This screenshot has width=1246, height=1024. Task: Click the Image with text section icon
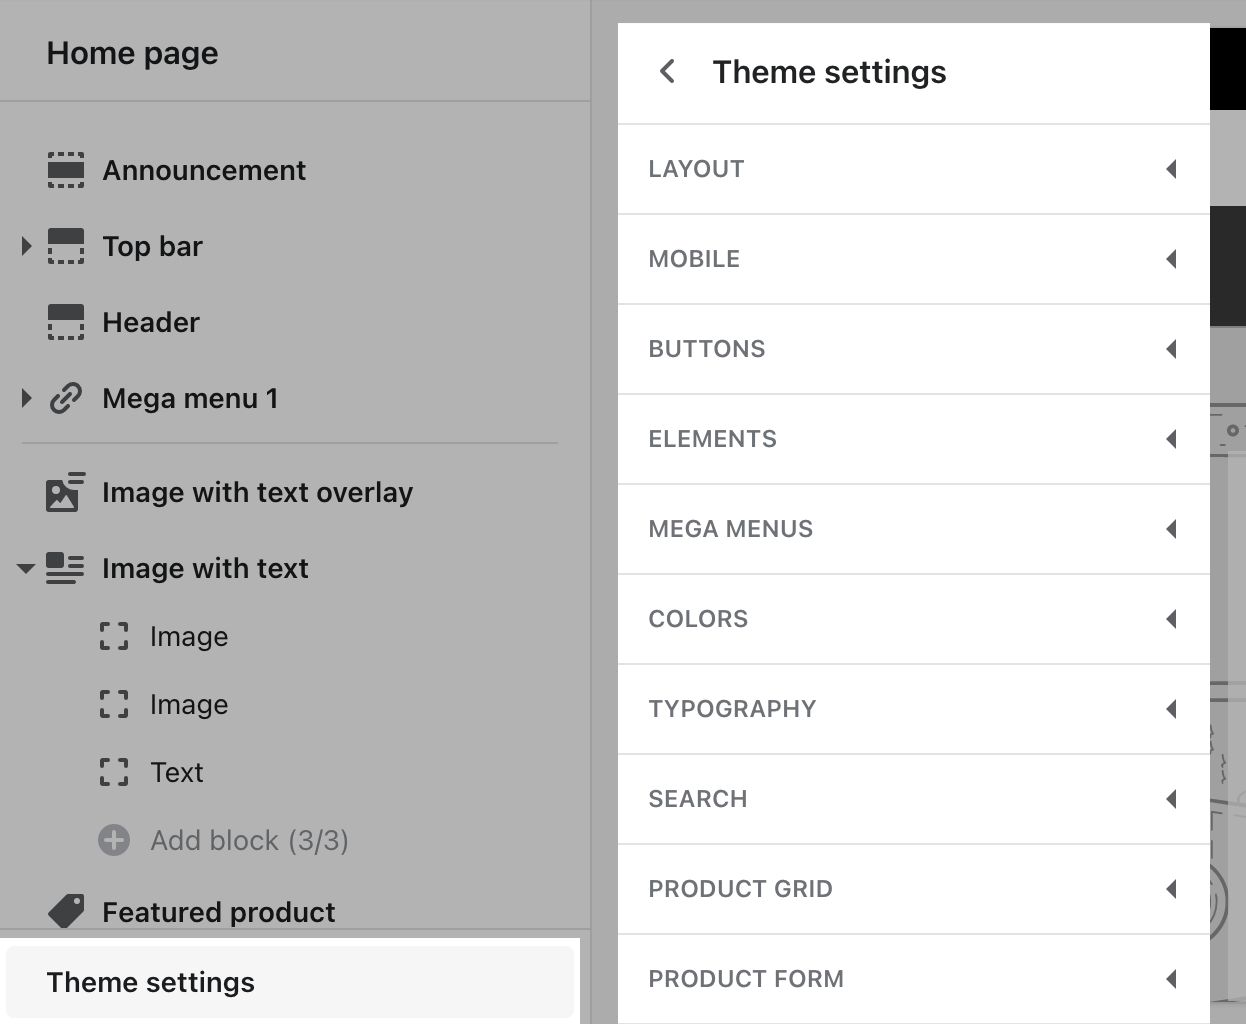click(x=66, y=568)
